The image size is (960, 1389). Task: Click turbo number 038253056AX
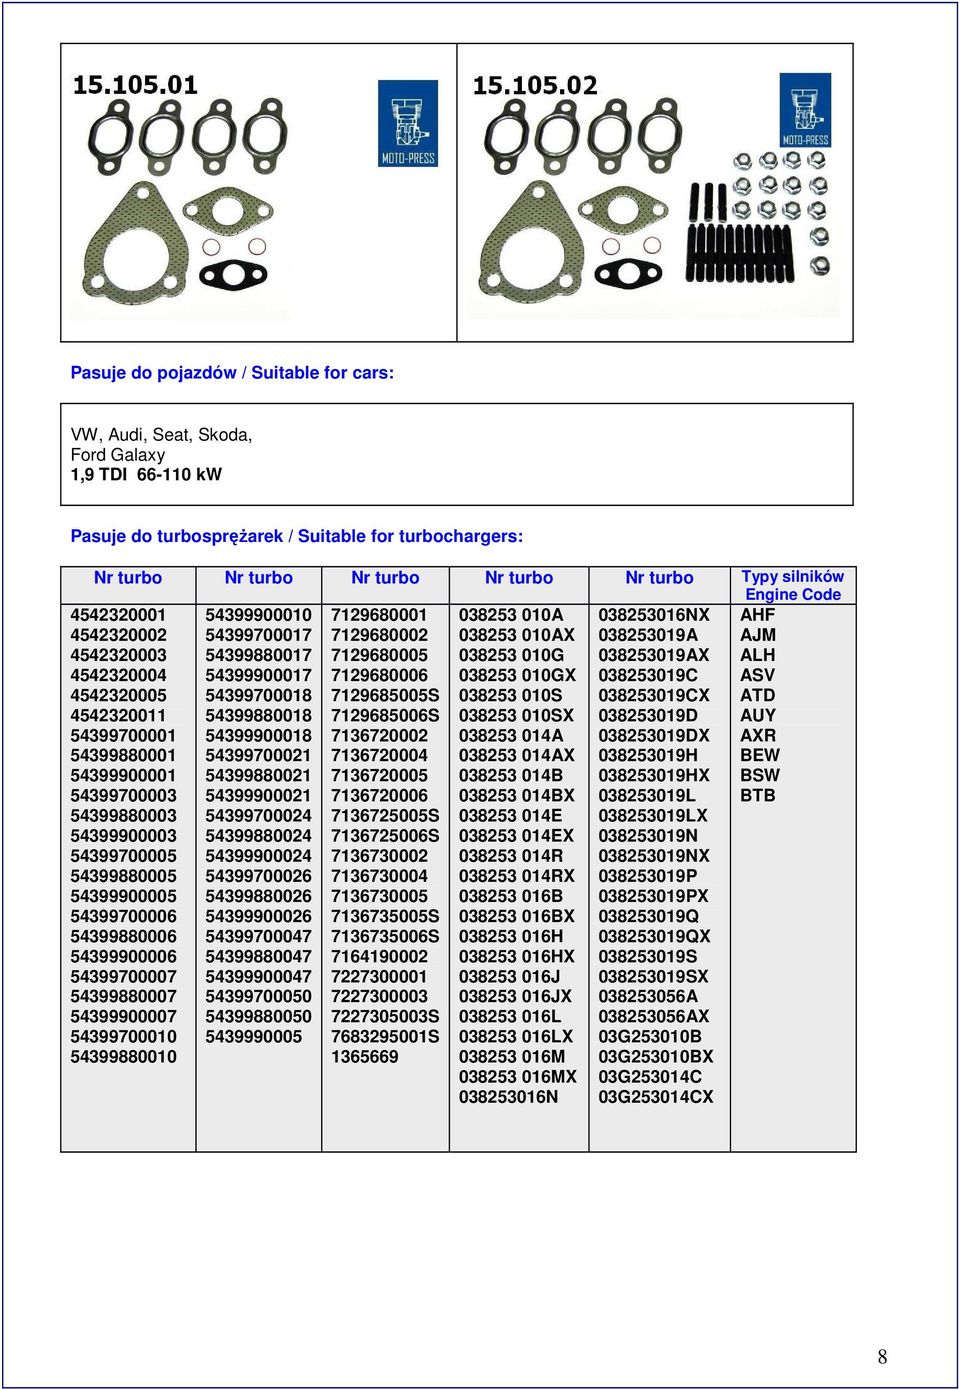(x=654, y=1016)
